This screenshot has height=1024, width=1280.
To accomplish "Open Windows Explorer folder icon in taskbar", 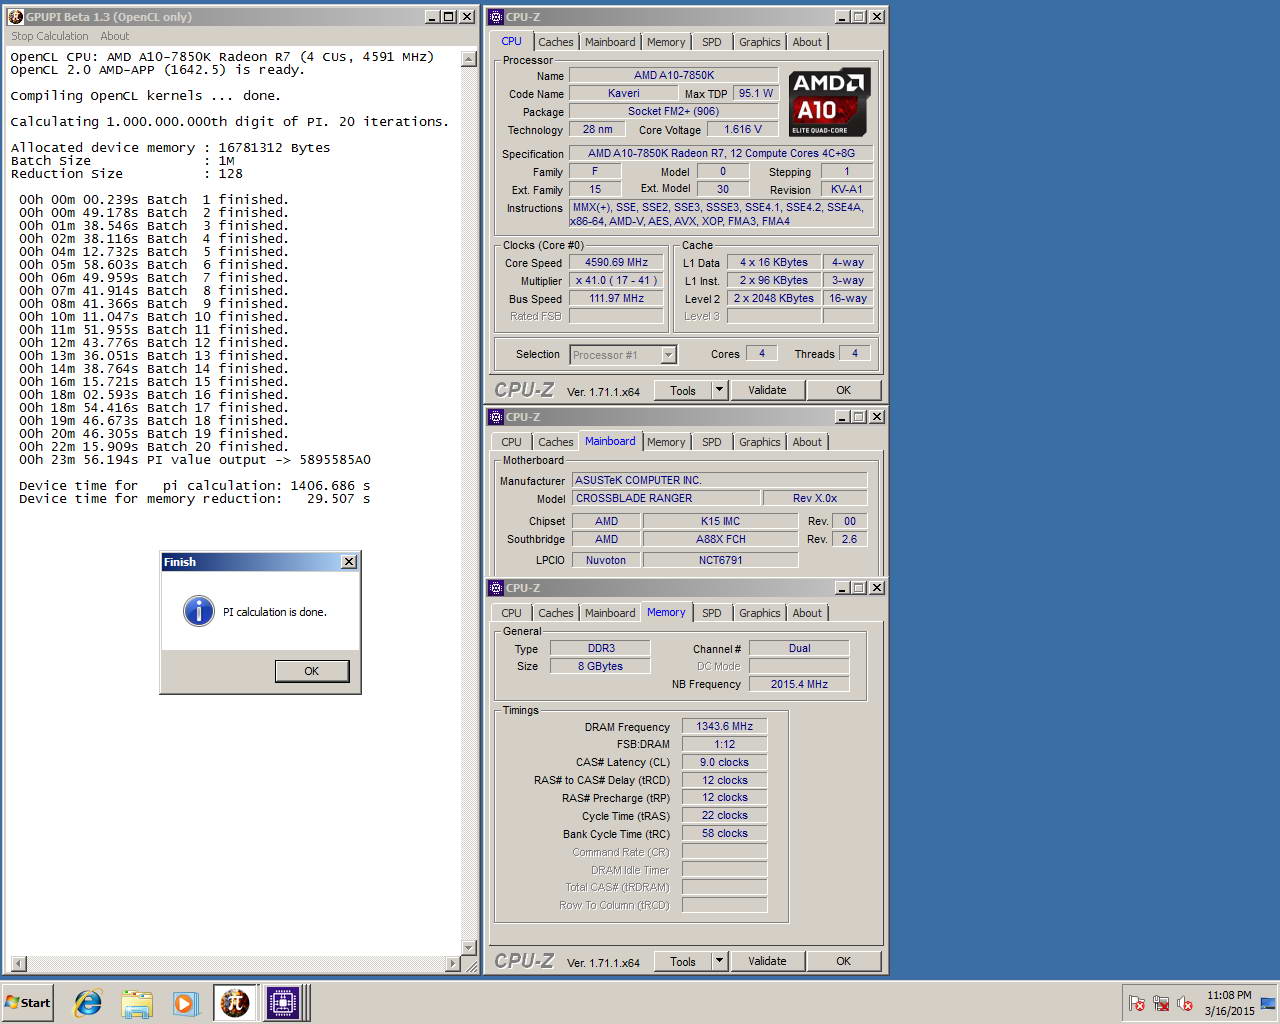I will click(x=137, y=1003).
